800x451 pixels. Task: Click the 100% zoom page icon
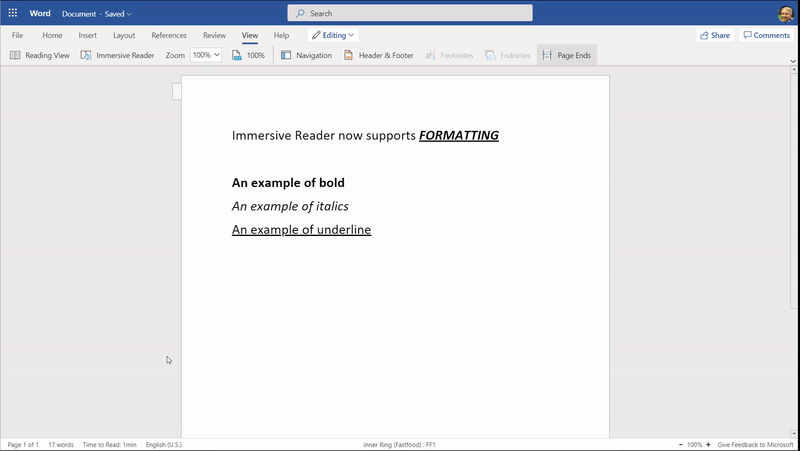(x=237, y=55)
